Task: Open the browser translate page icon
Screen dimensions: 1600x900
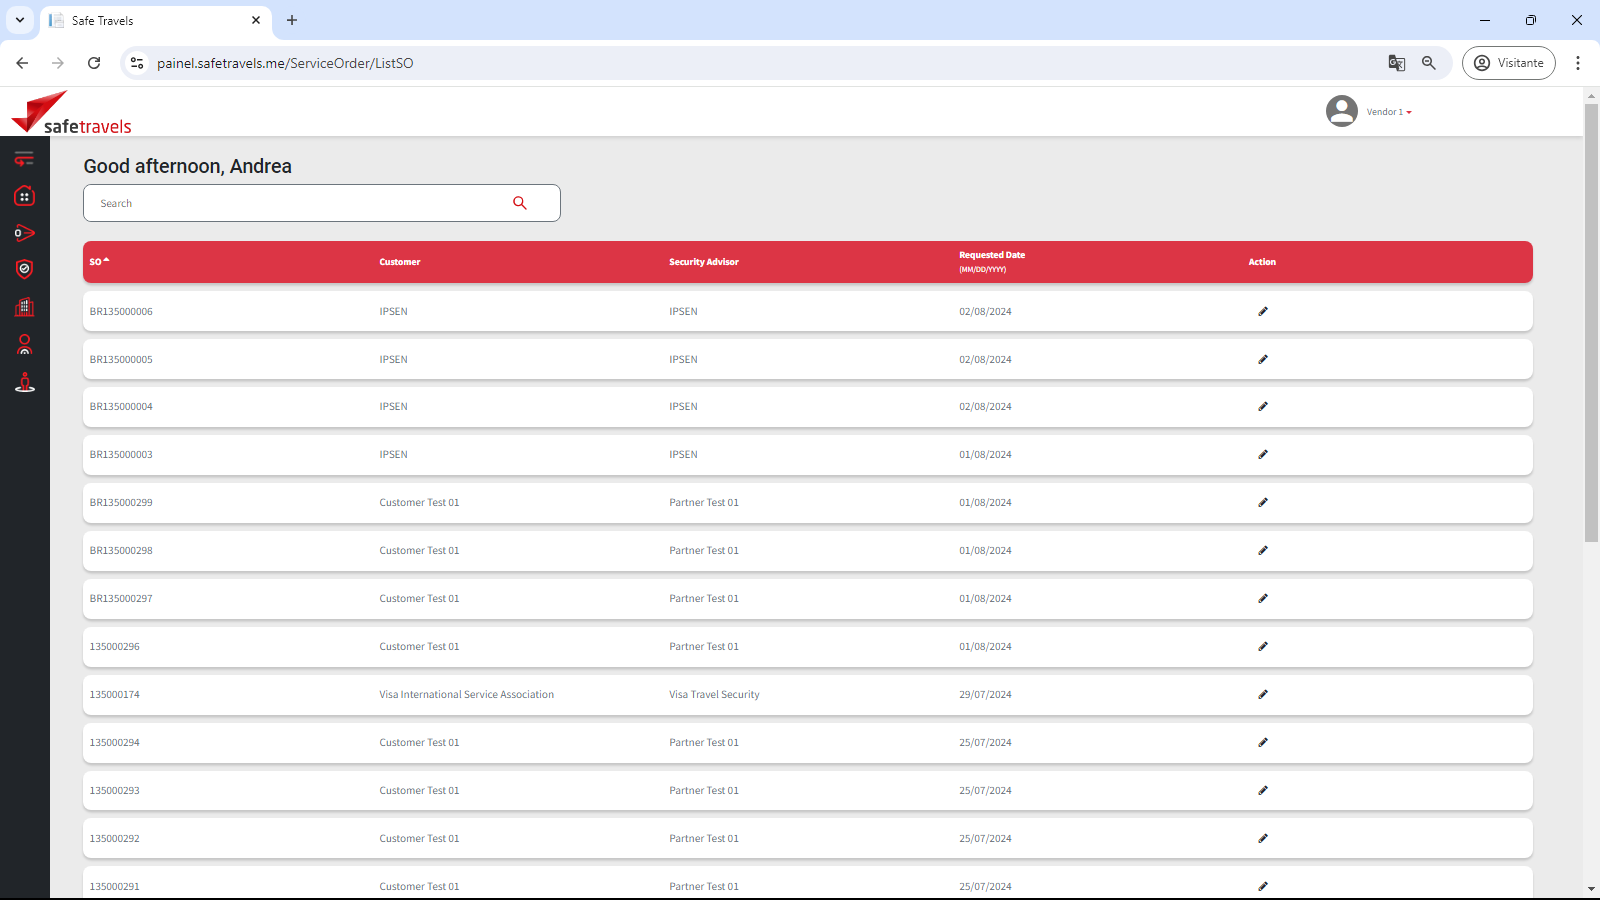Action: coord(1397,63)
